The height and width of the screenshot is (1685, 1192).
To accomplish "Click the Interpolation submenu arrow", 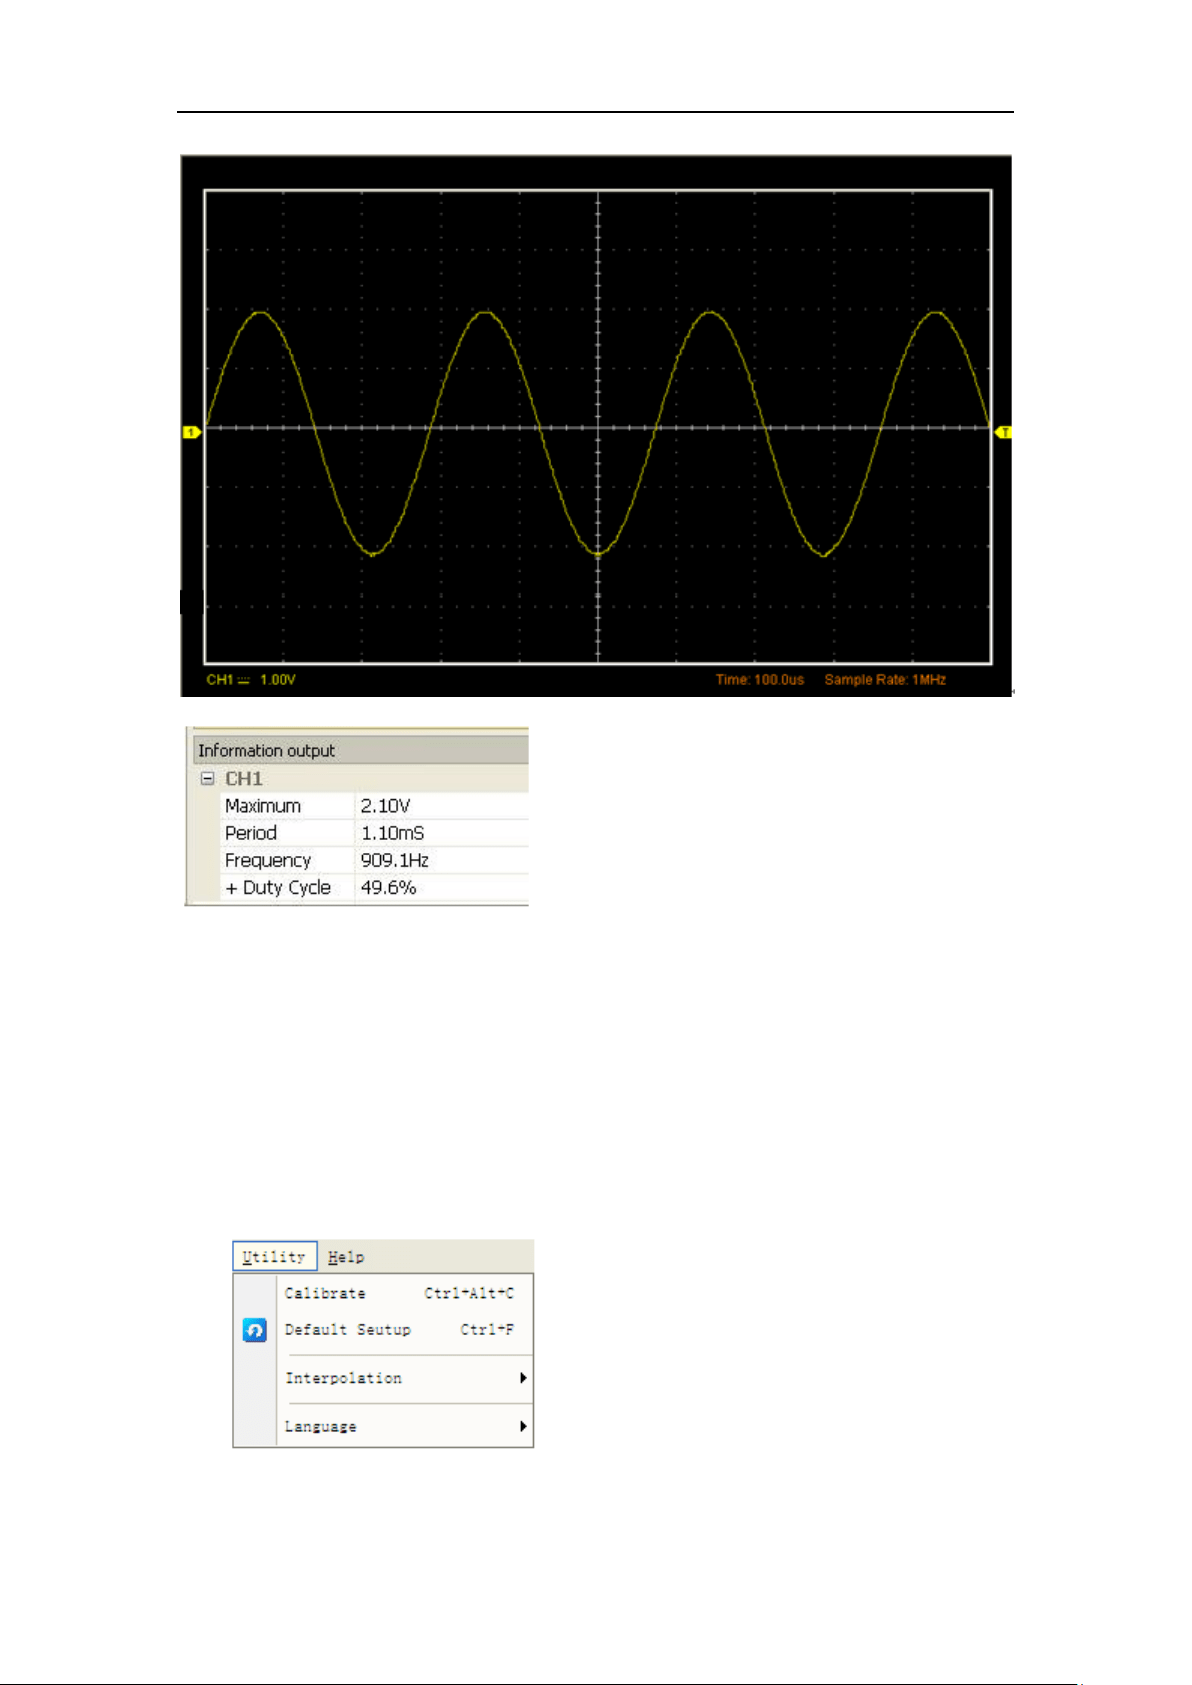I will (x=523, y=1378).
